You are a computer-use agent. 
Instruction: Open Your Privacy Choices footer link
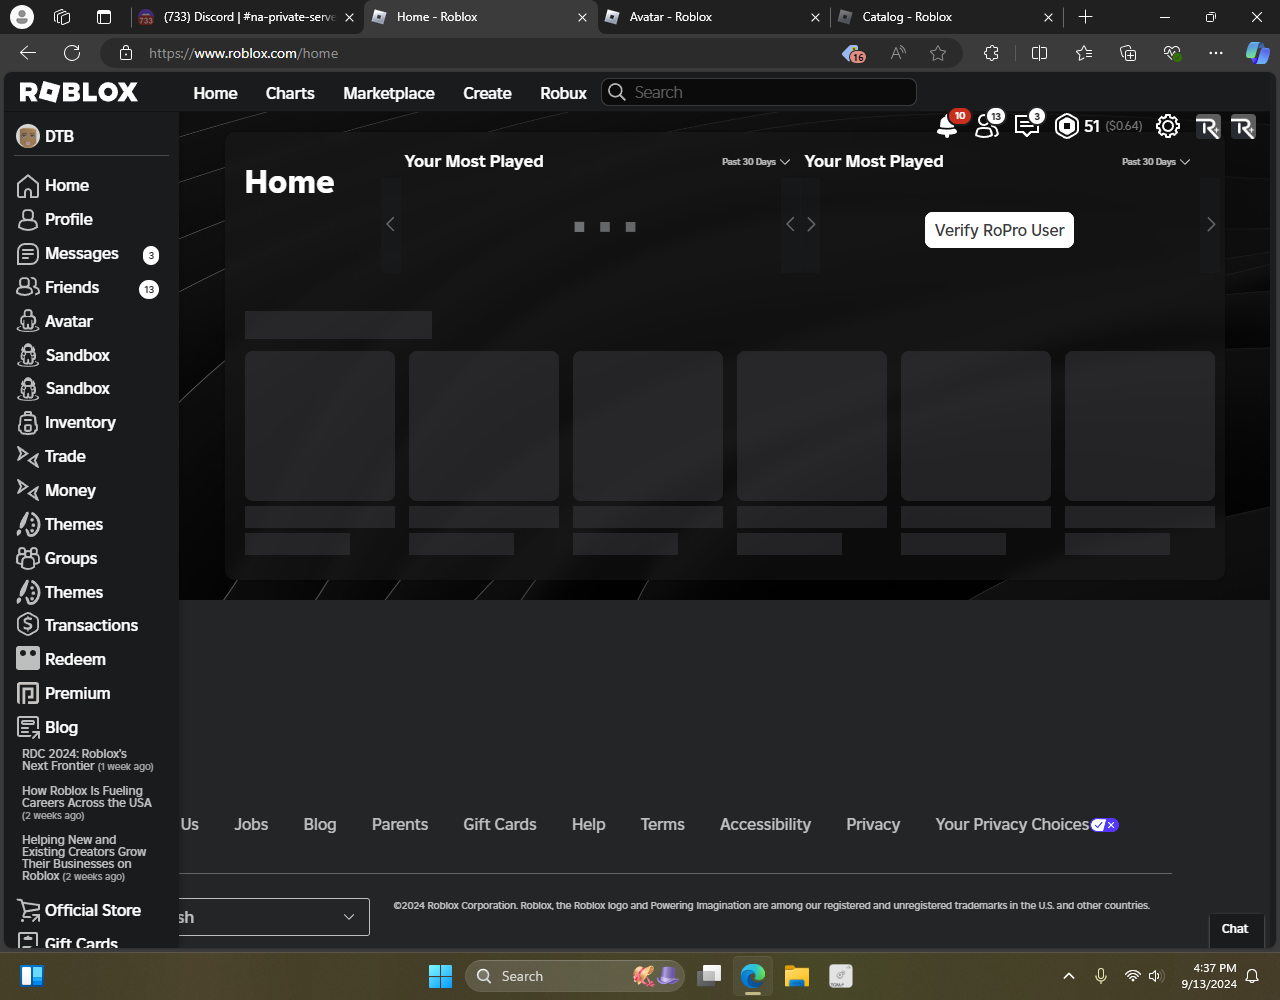(x=1027, y=824)
